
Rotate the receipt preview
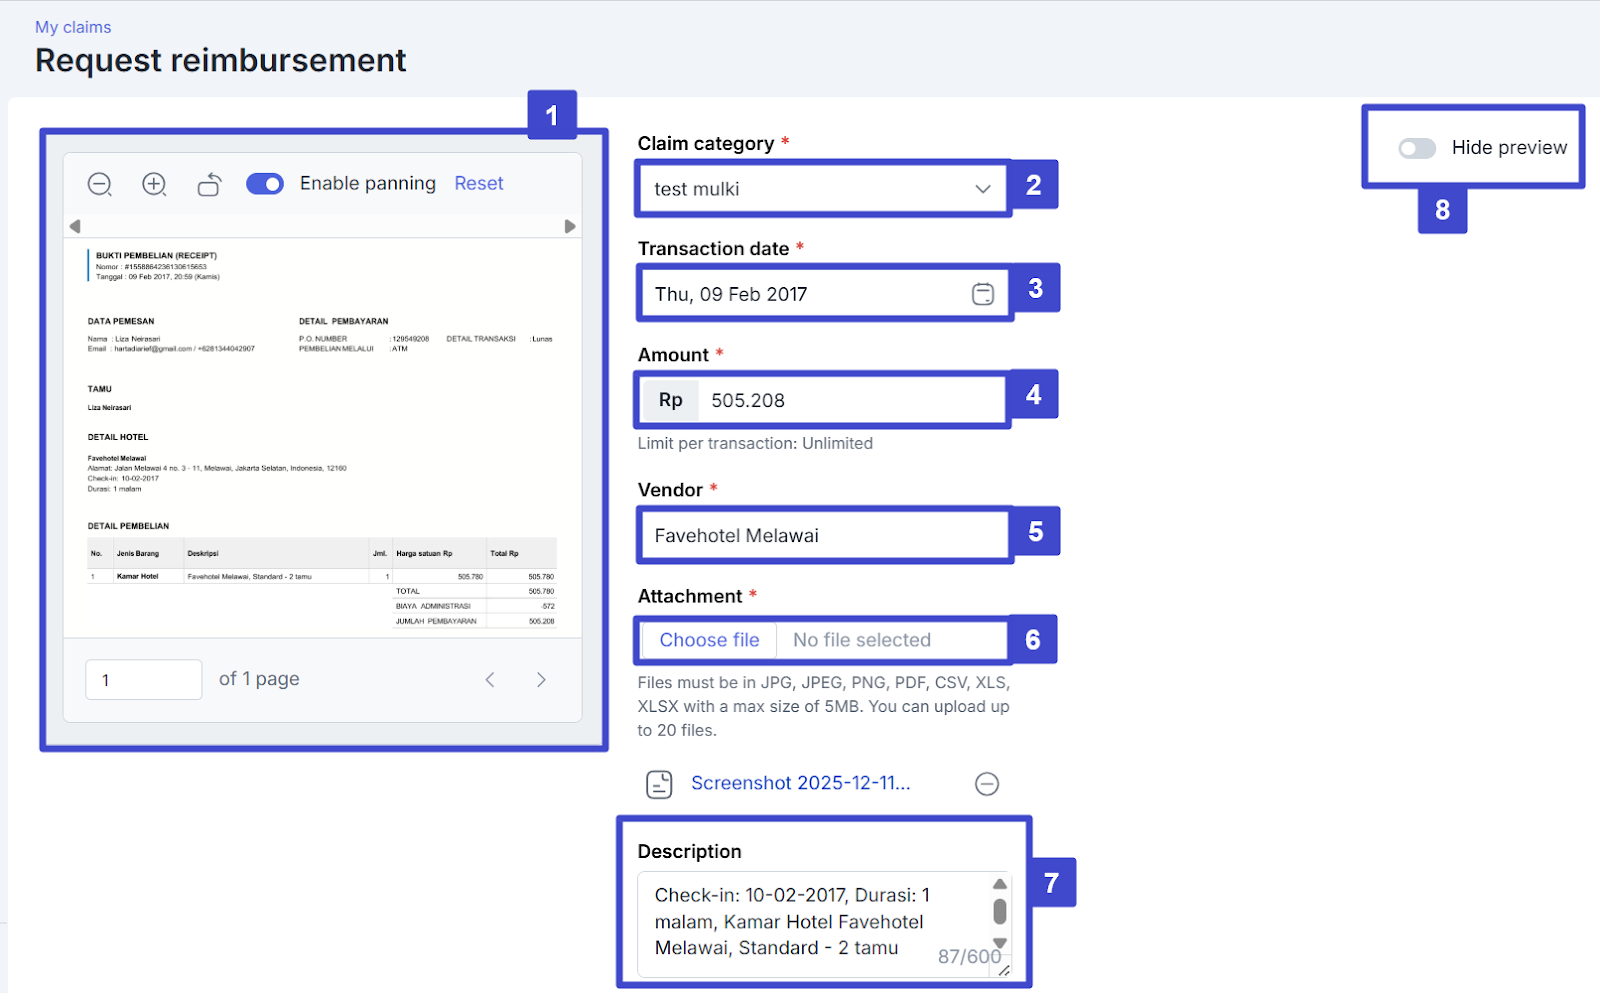[209, 184]
